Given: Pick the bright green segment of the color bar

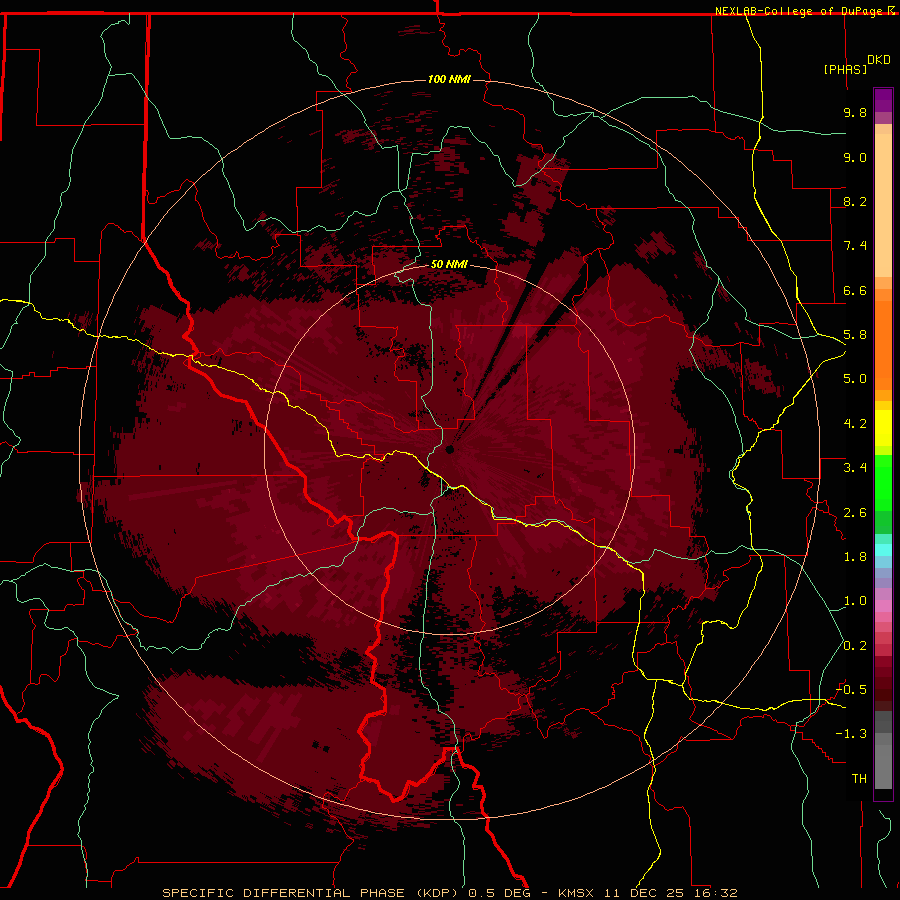Looking at the screenshot, I should [883, 482].
